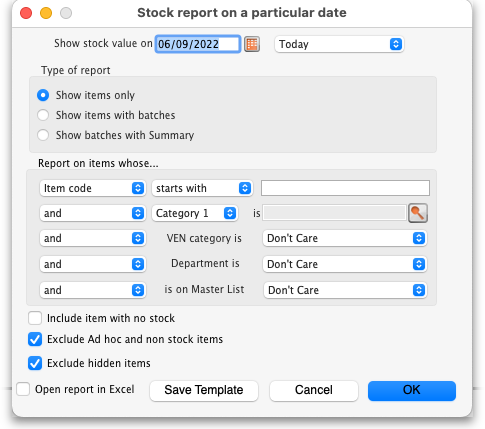
Task: Select Show batches with Summary option
Action: coord(43,135)
